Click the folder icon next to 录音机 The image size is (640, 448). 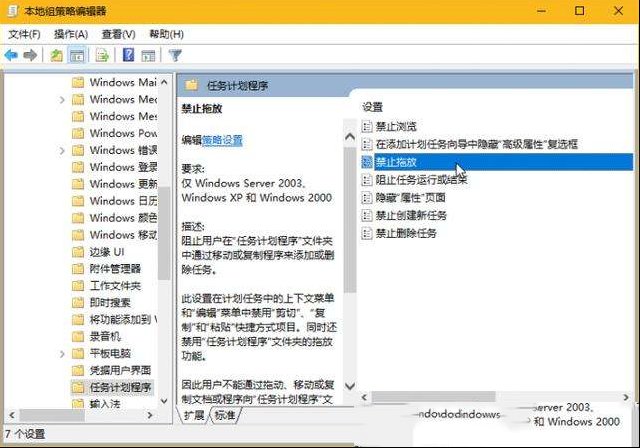coord(78,337)
